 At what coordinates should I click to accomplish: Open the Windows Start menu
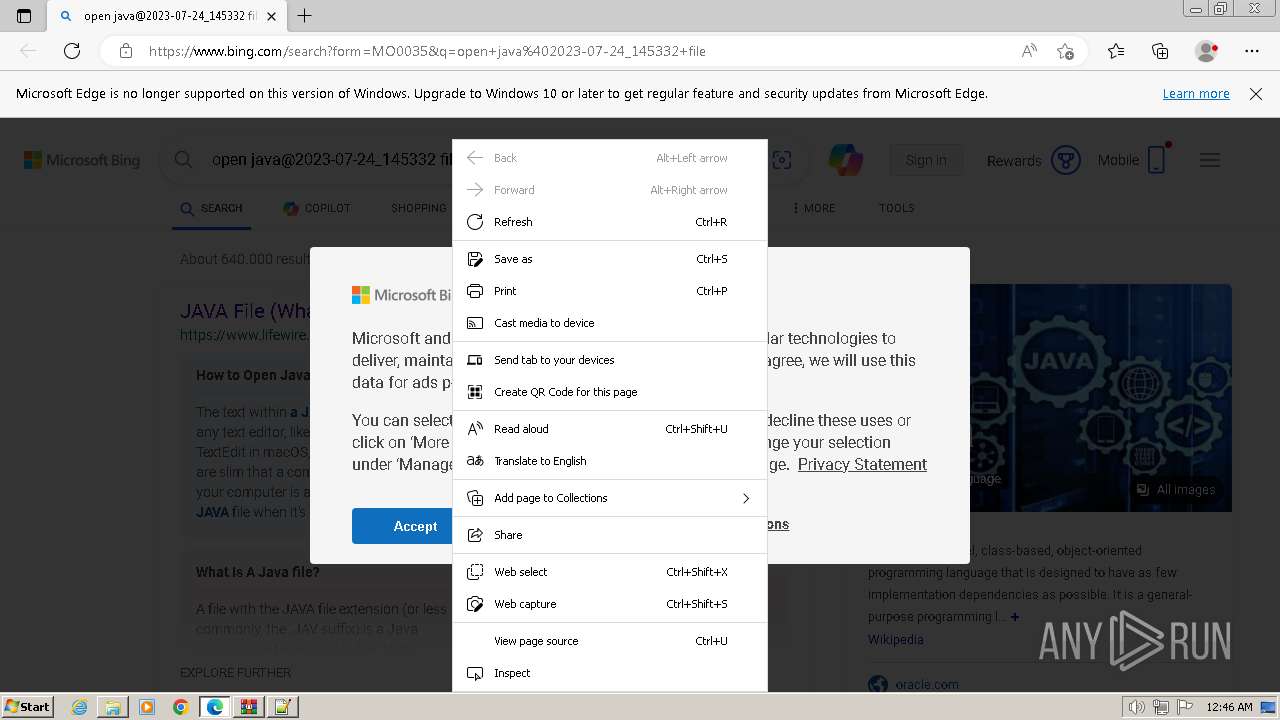tap(27, 706)
